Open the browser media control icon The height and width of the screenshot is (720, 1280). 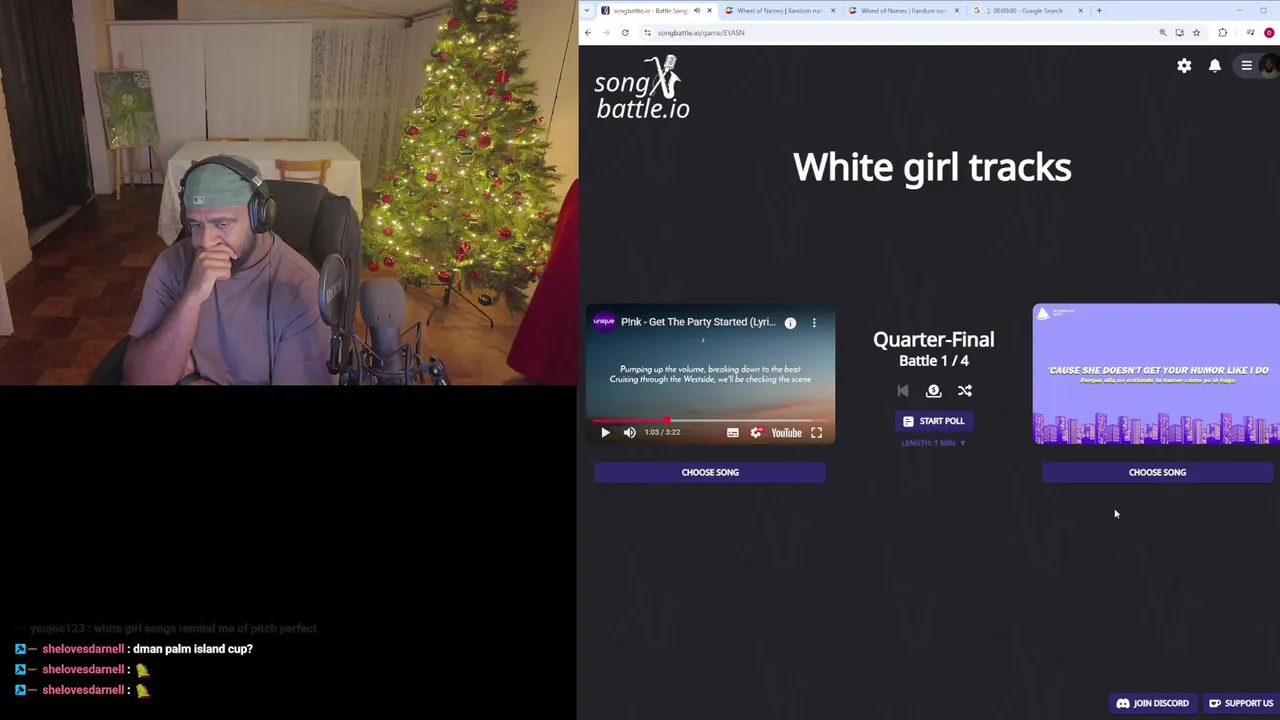tap(1250, 33)
